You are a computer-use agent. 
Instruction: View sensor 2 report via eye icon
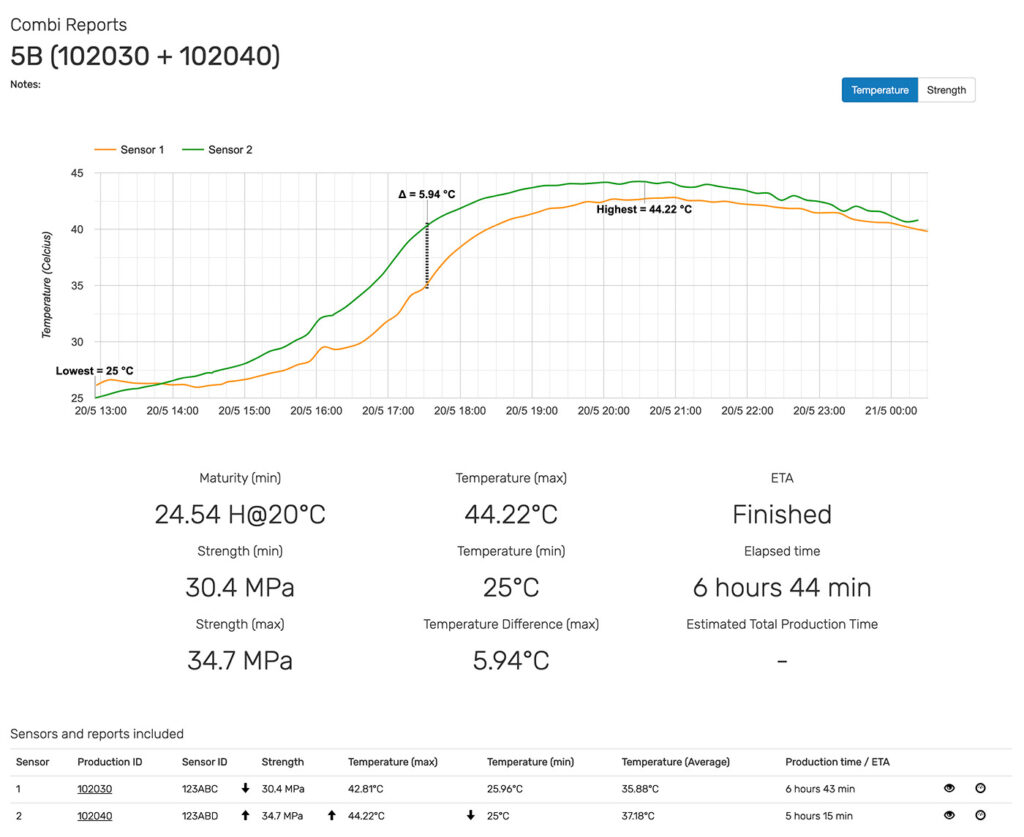coord(950,815)
